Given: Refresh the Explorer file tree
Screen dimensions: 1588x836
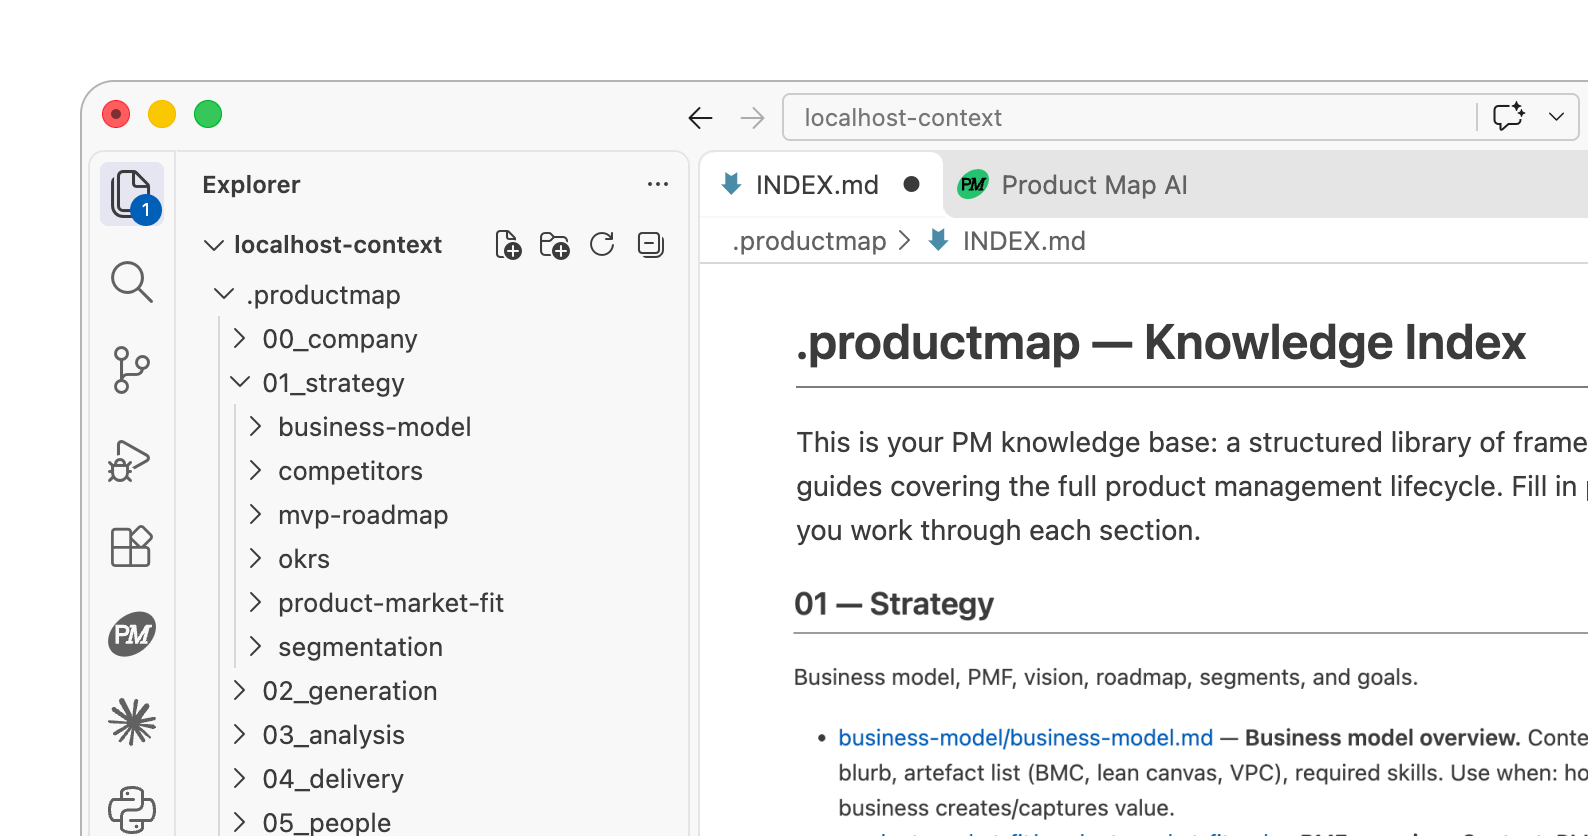Looking at the screenshot, I should 602,245.
